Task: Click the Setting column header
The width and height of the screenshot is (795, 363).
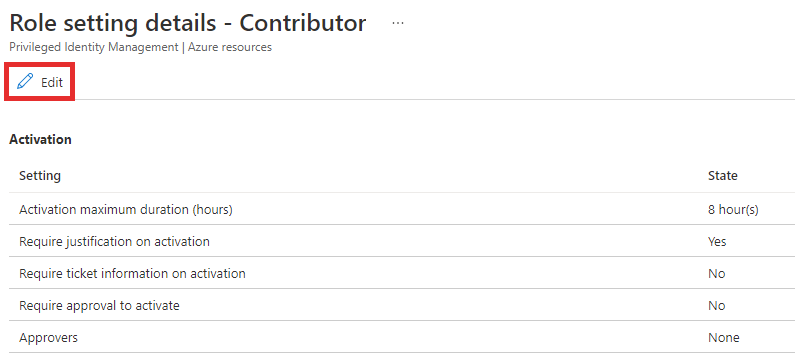Action: 40,176
